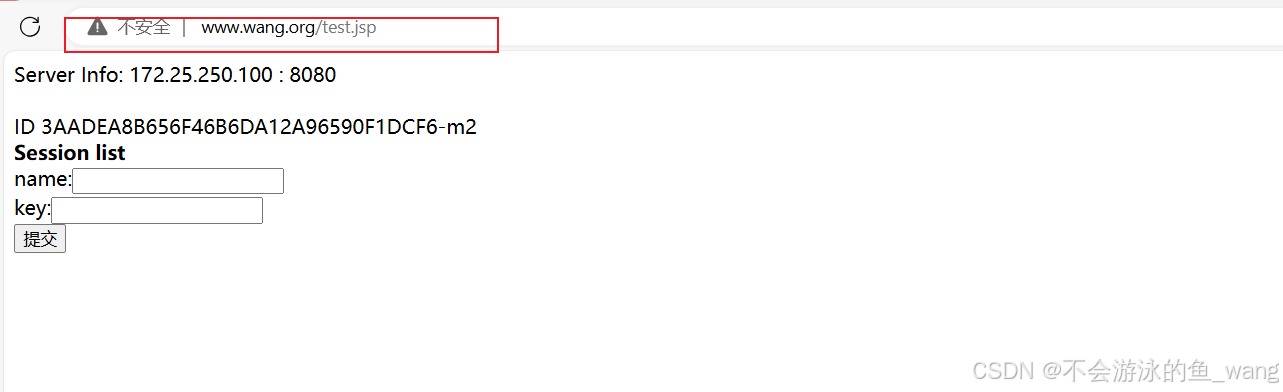Image resolution: width=1283 pixels, height=392 pixels.
Task: Click the not-secure warning triangle icon
Action: coord(97,27)
